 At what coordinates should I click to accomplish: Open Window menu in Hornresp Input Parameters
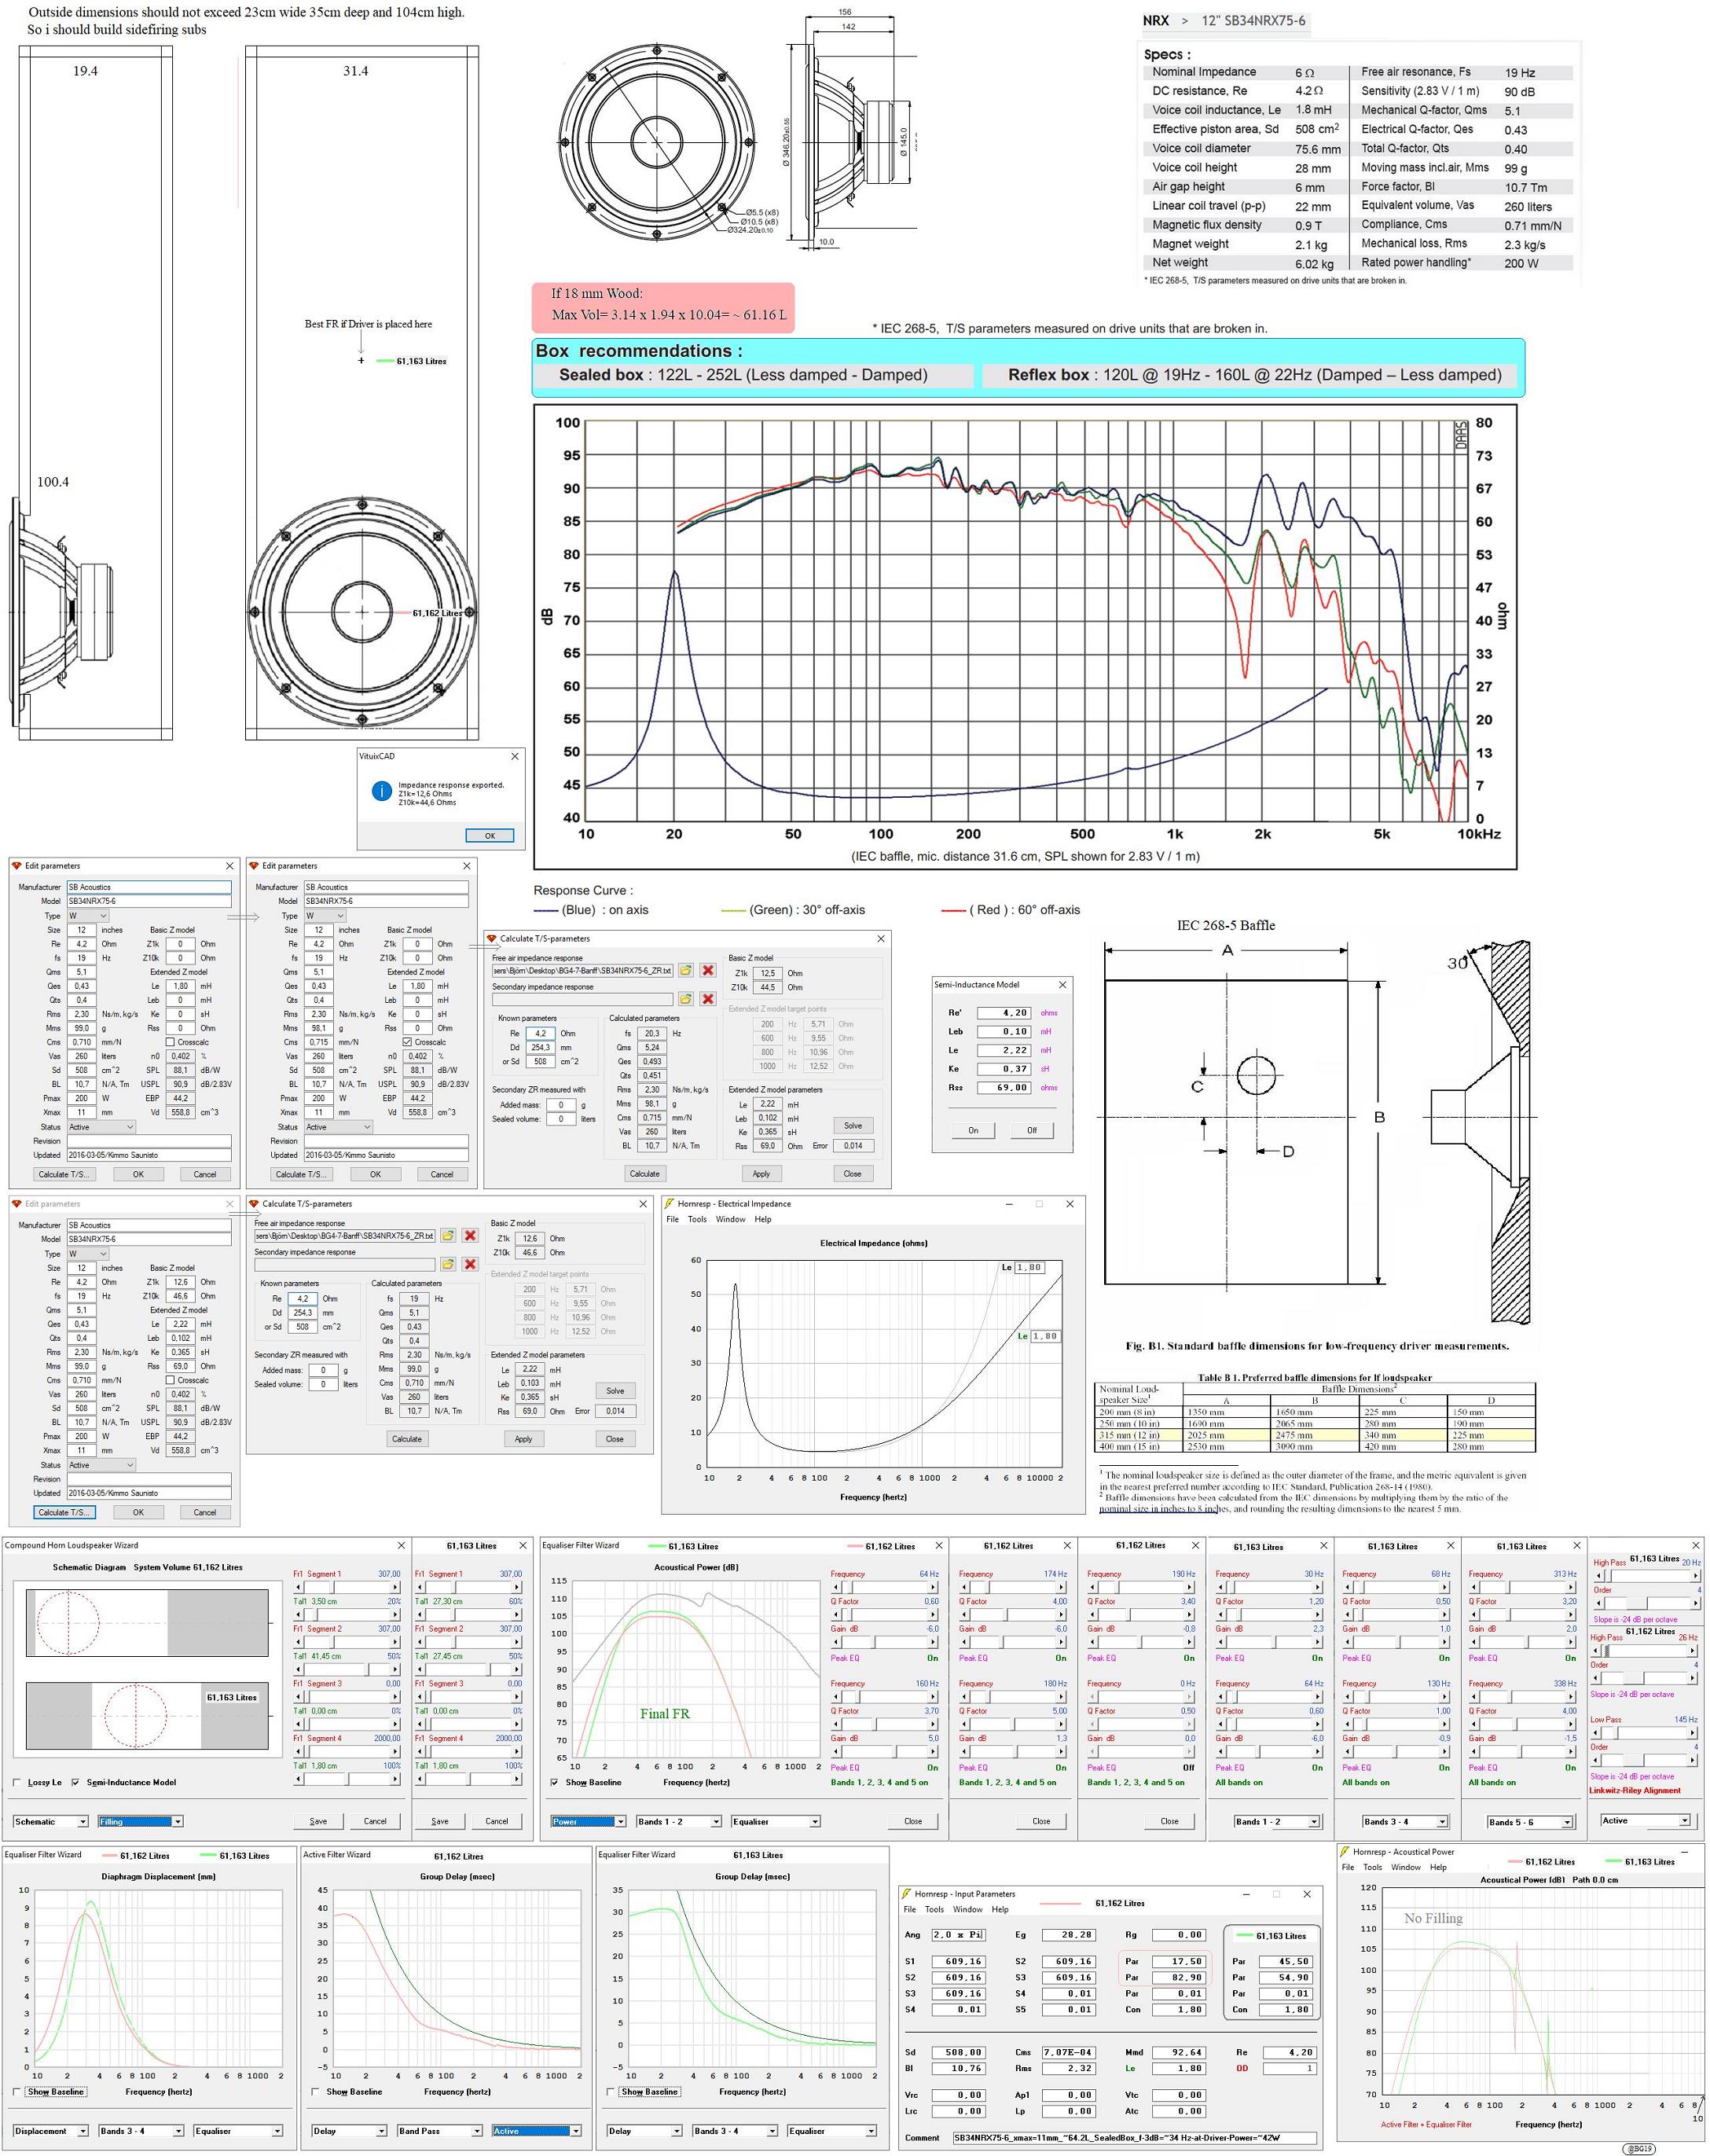tap(967, 1909)
